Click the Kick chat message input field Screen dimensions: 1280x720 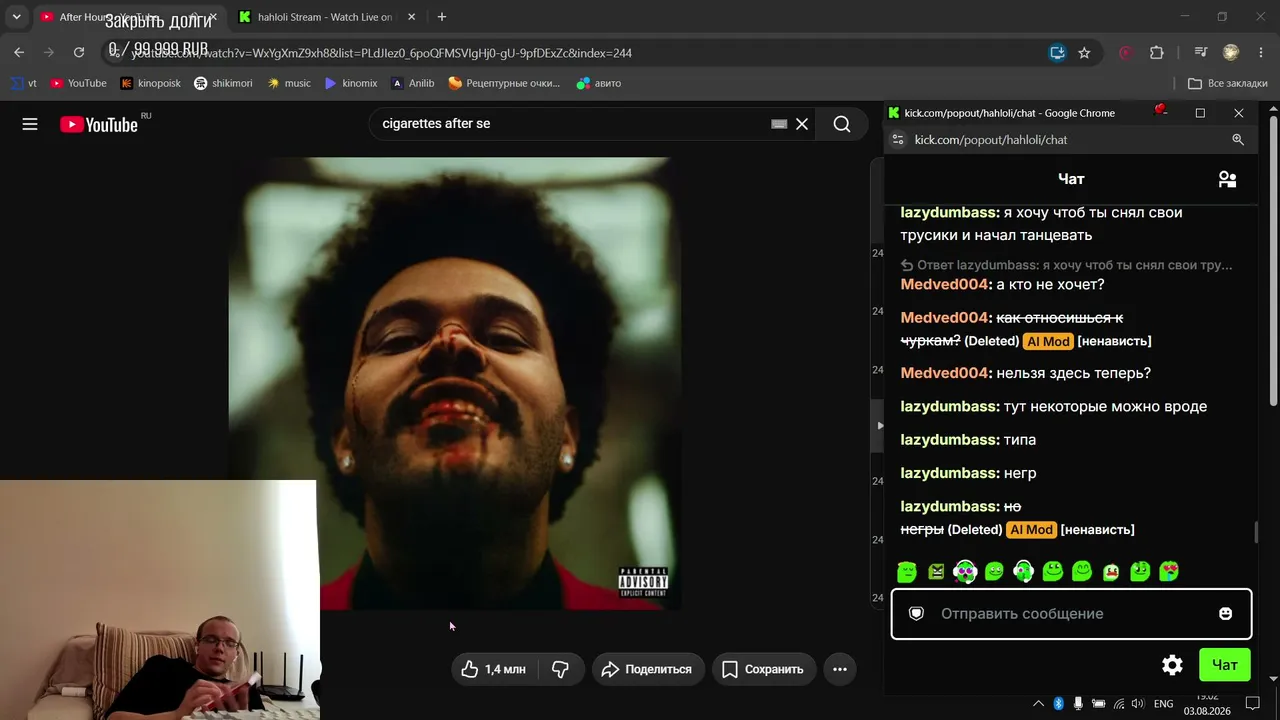pyautogui.click(x=1071, y=614)
